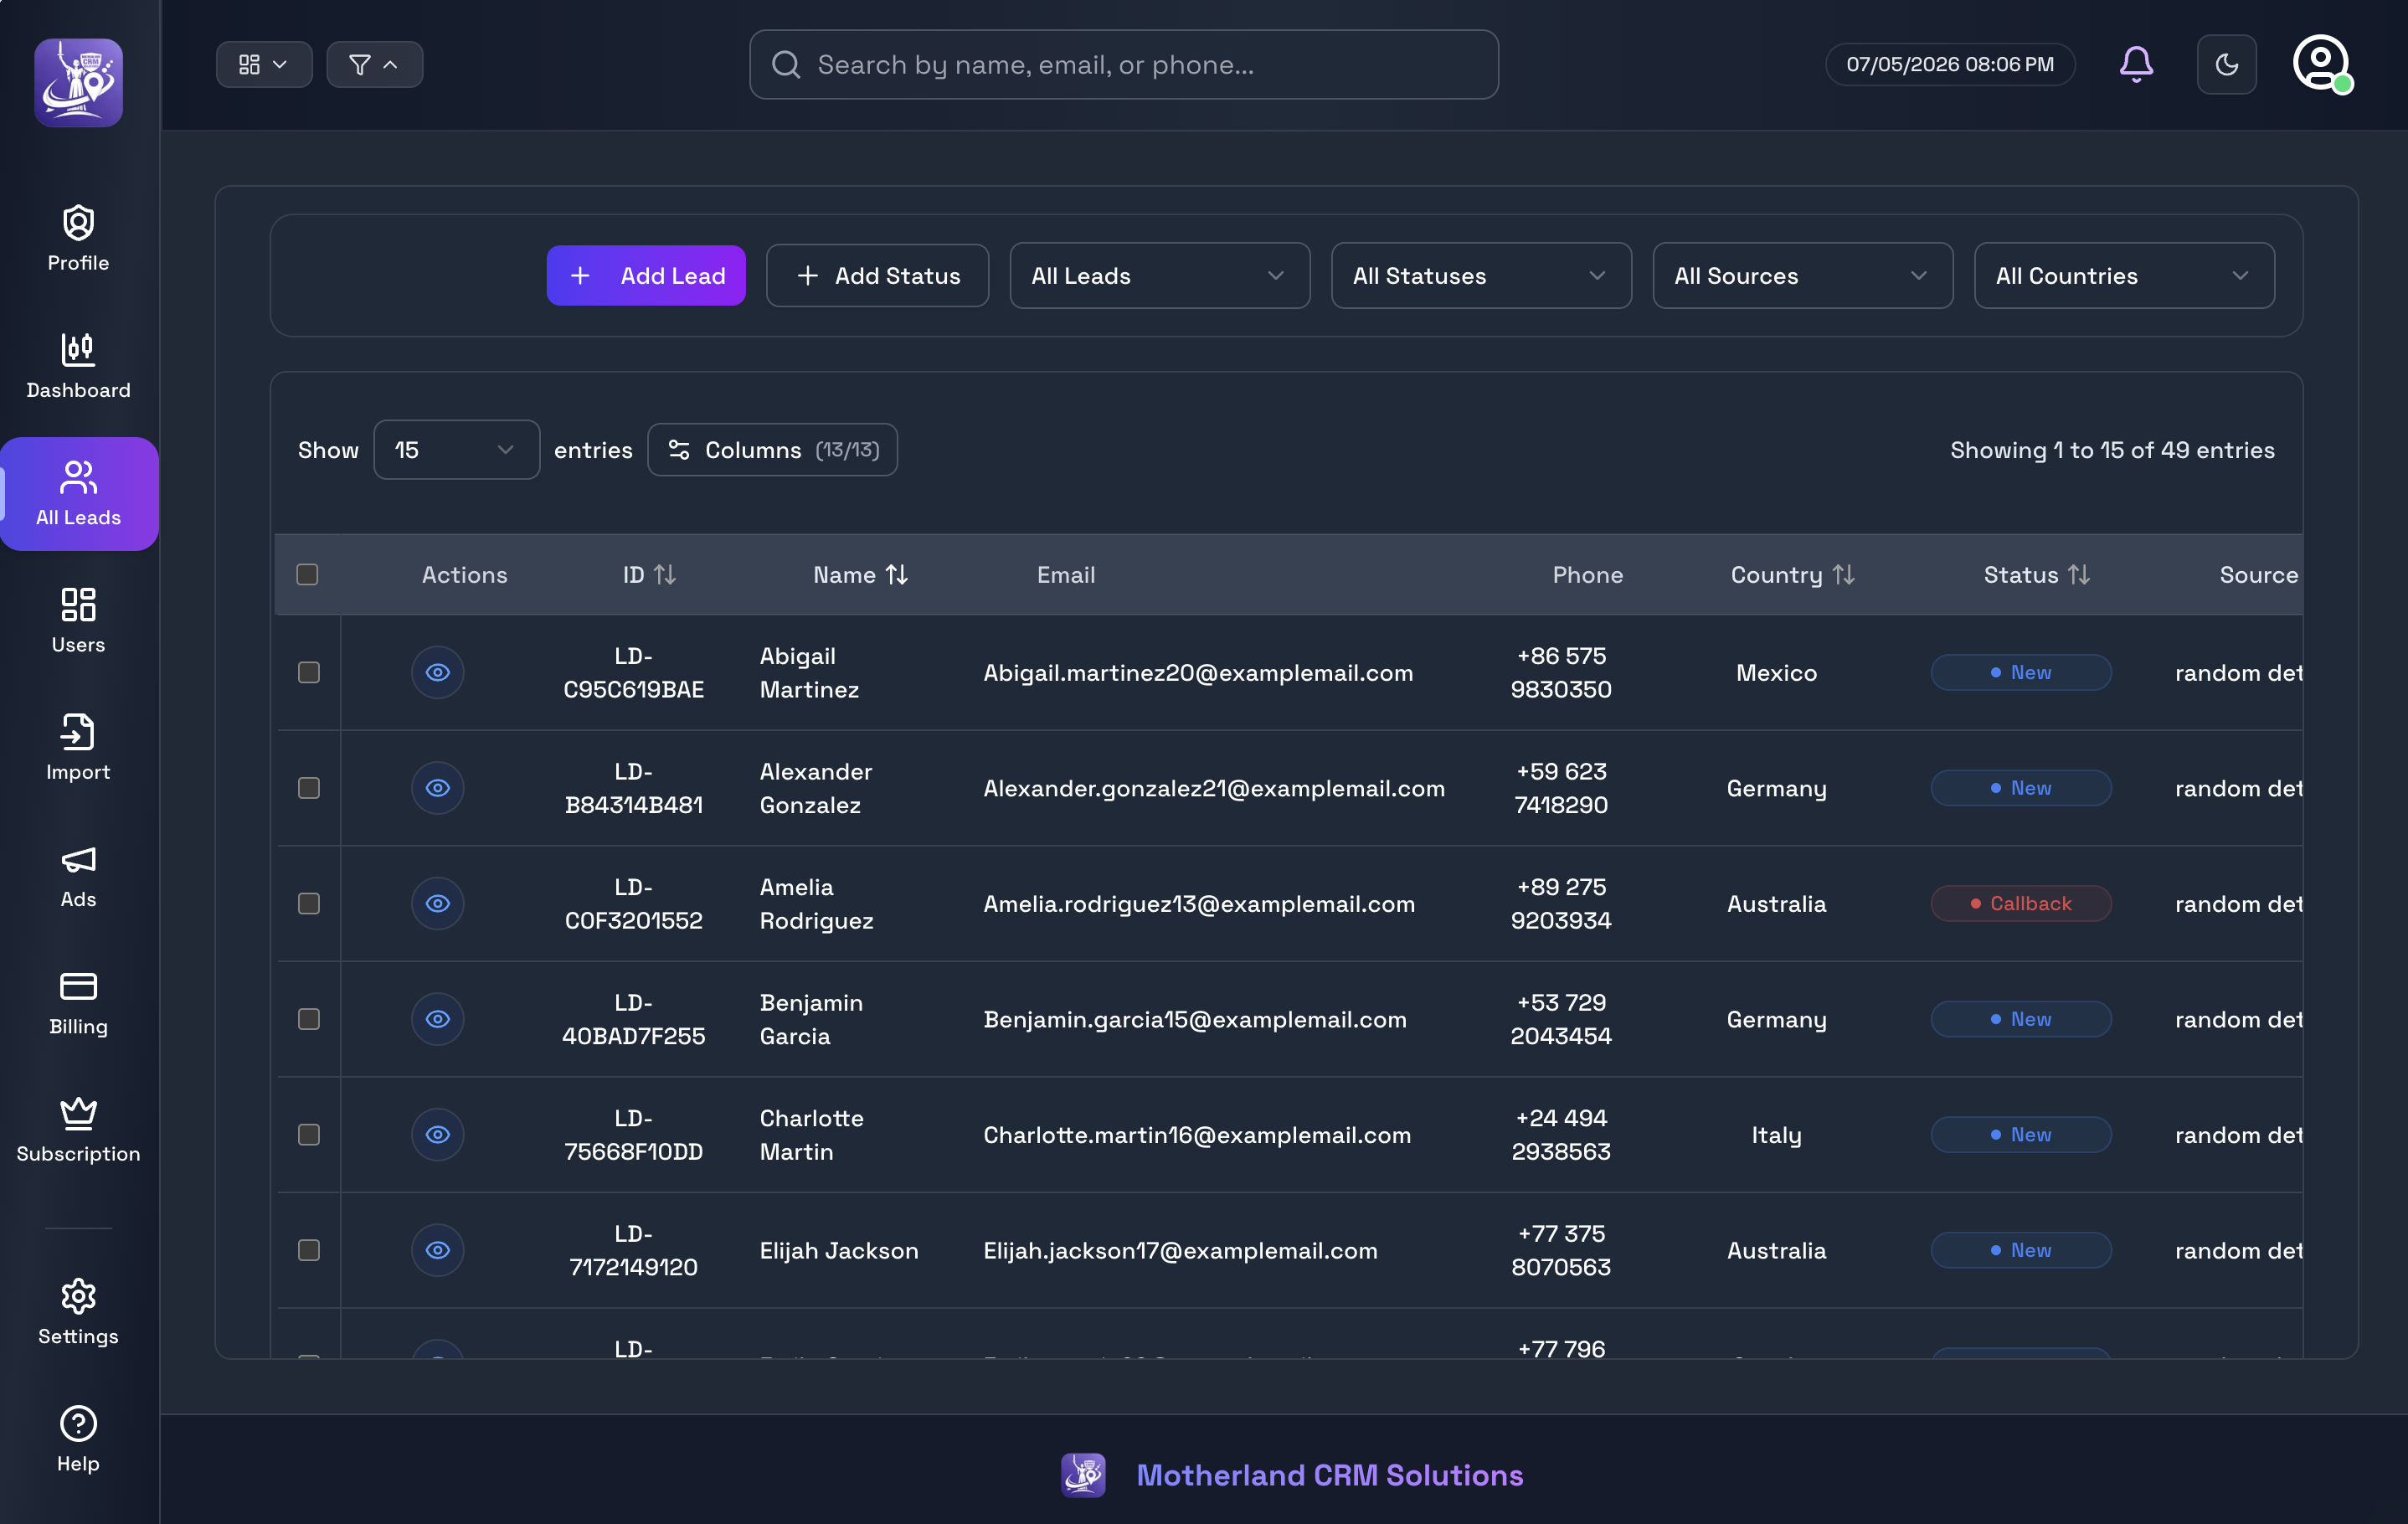
Task: Click the Phone column header
Action: (1587, 574)
